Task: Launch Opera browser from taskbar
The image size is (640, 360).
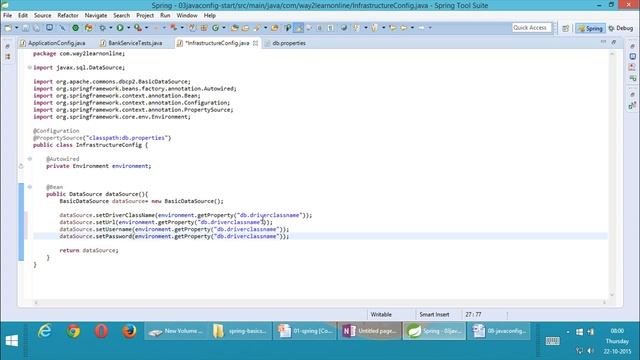Action: (x=102, y=331)
